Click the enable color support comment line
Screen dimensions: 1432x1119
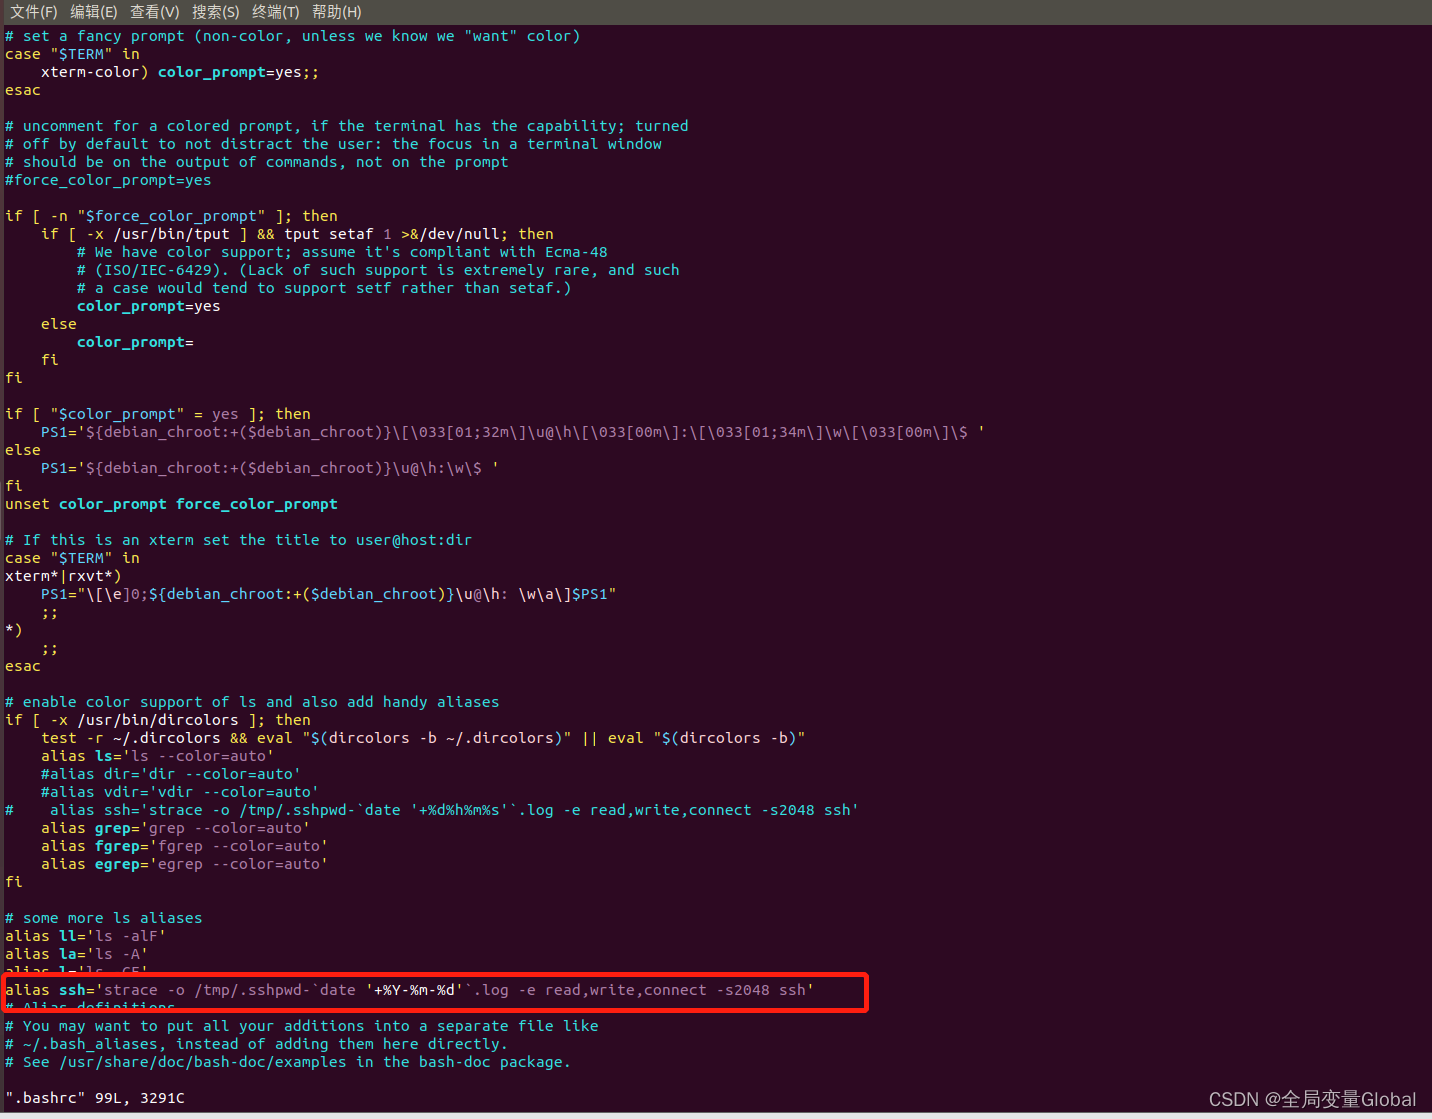click(252, 701)
